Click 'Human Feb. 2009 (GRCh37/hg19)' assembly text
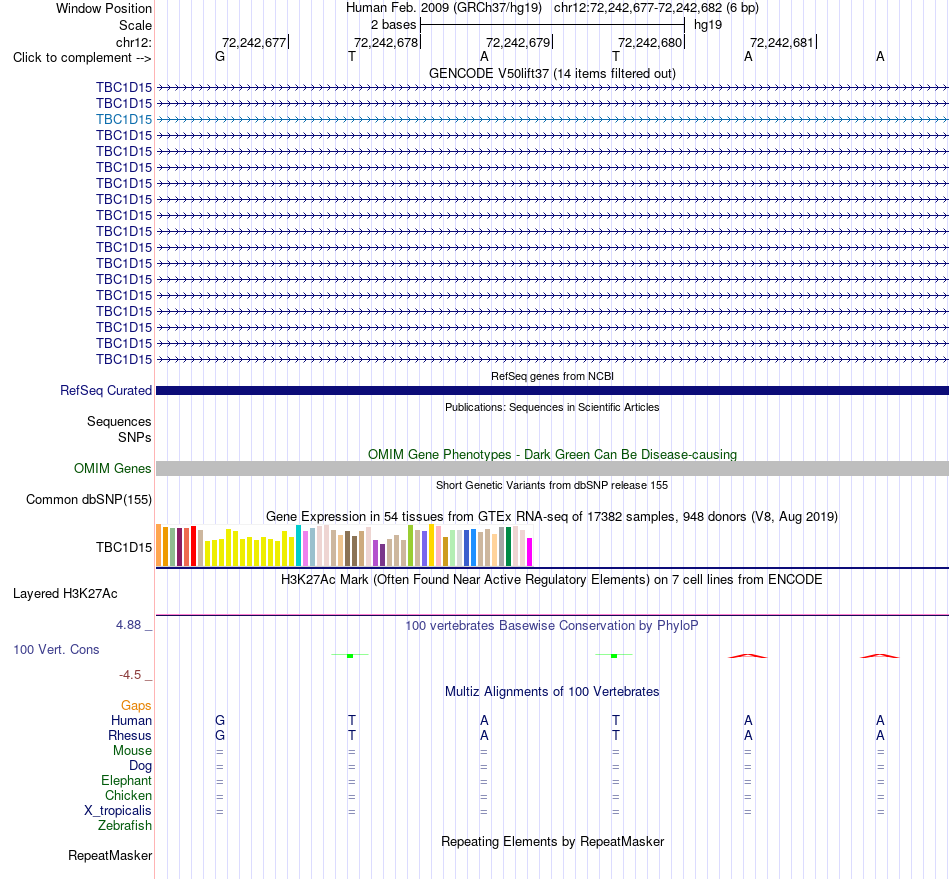Image resolution: width=950 pixels, height=879 pixels. pyautogui.click(x=443, y=8)
